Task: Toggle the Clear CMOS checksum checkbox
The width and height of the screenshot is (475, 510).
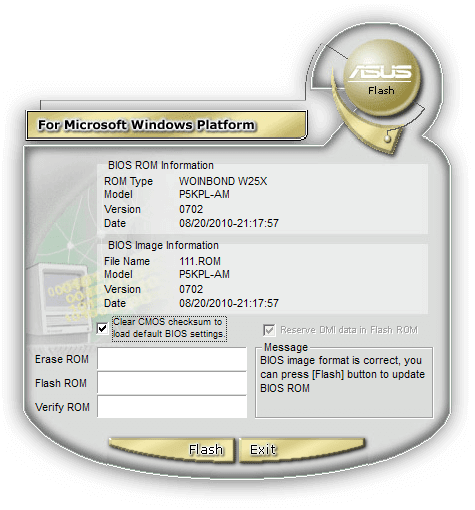Action: [102, 329]
